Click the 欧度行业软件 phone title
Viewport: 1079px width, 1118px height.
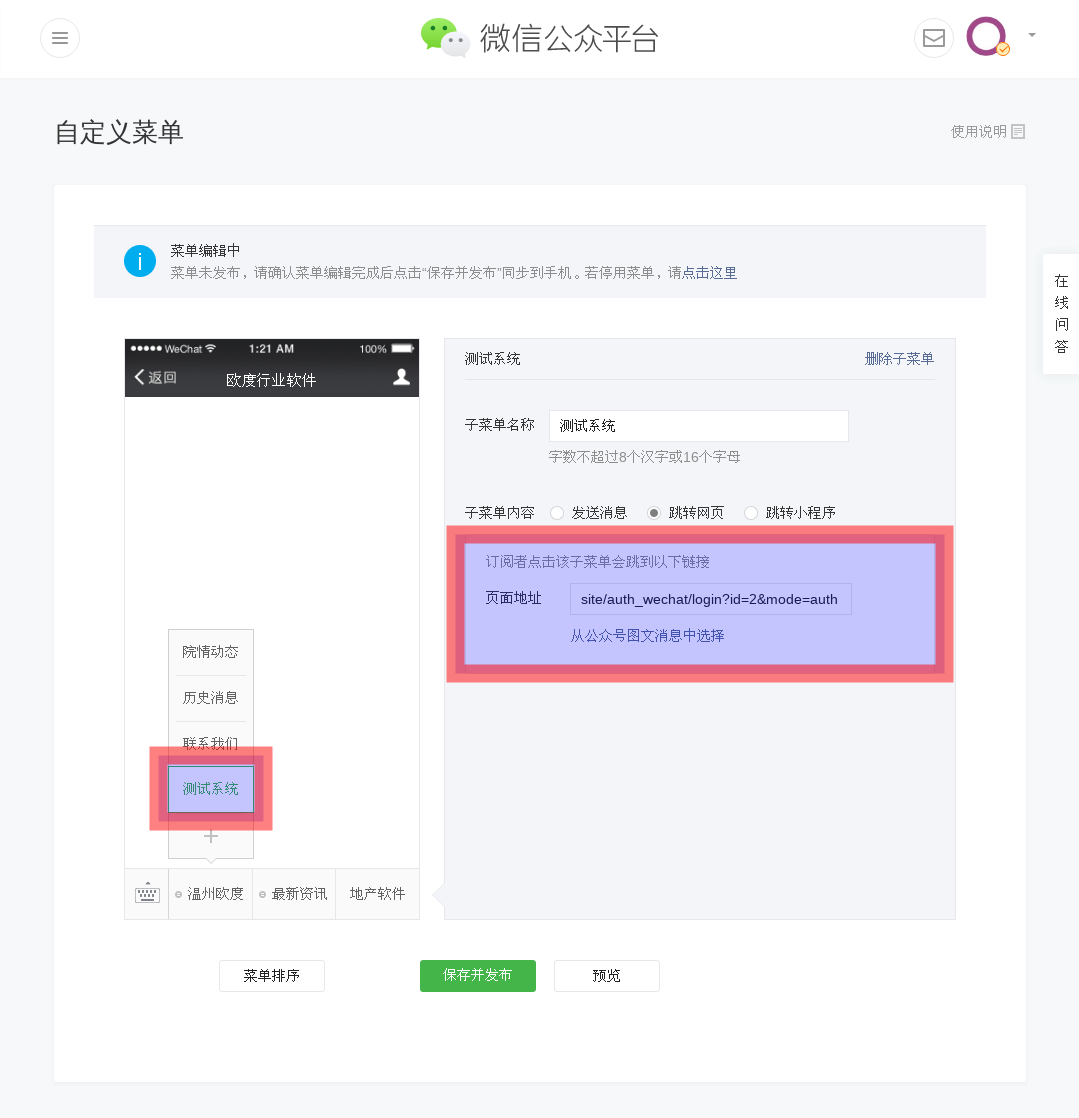pos(271,380)
